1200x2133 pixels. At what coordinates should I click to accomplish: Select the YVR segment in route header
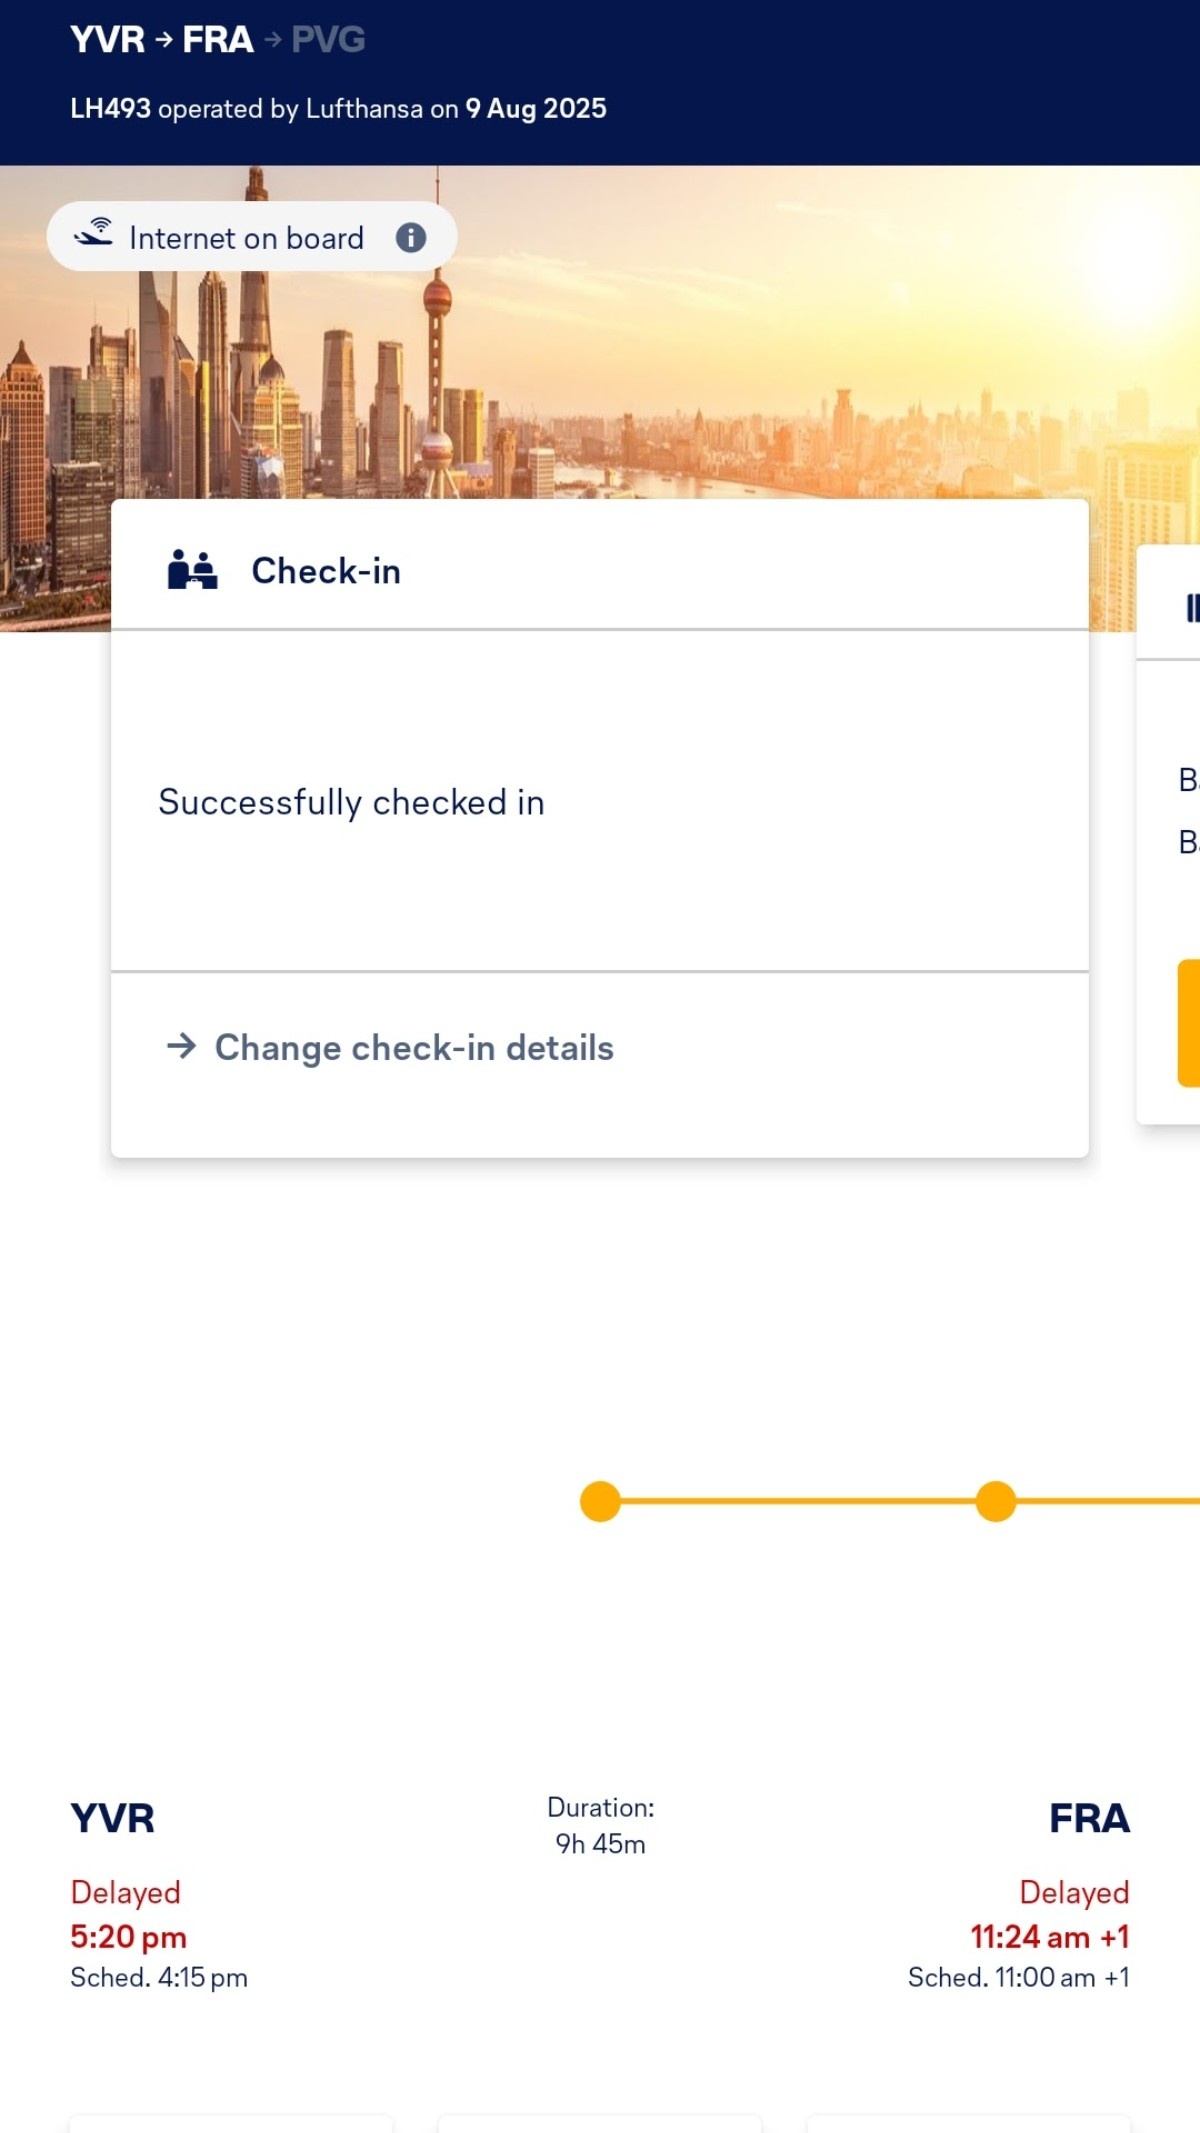108,40
